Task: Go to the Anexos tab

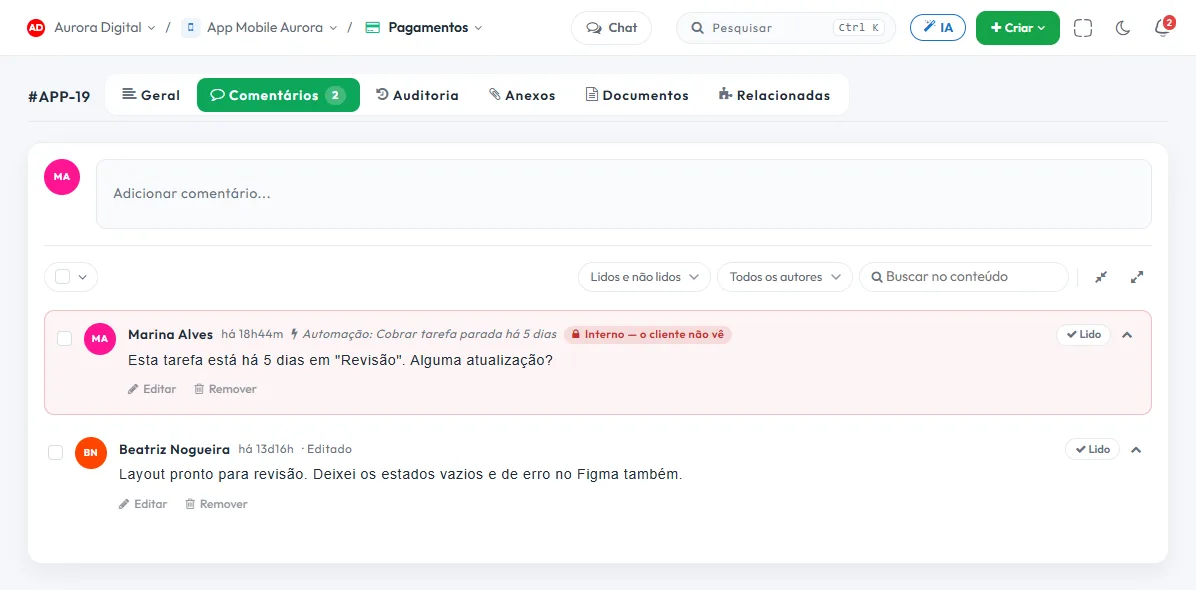Action: (x=522, y=95)
